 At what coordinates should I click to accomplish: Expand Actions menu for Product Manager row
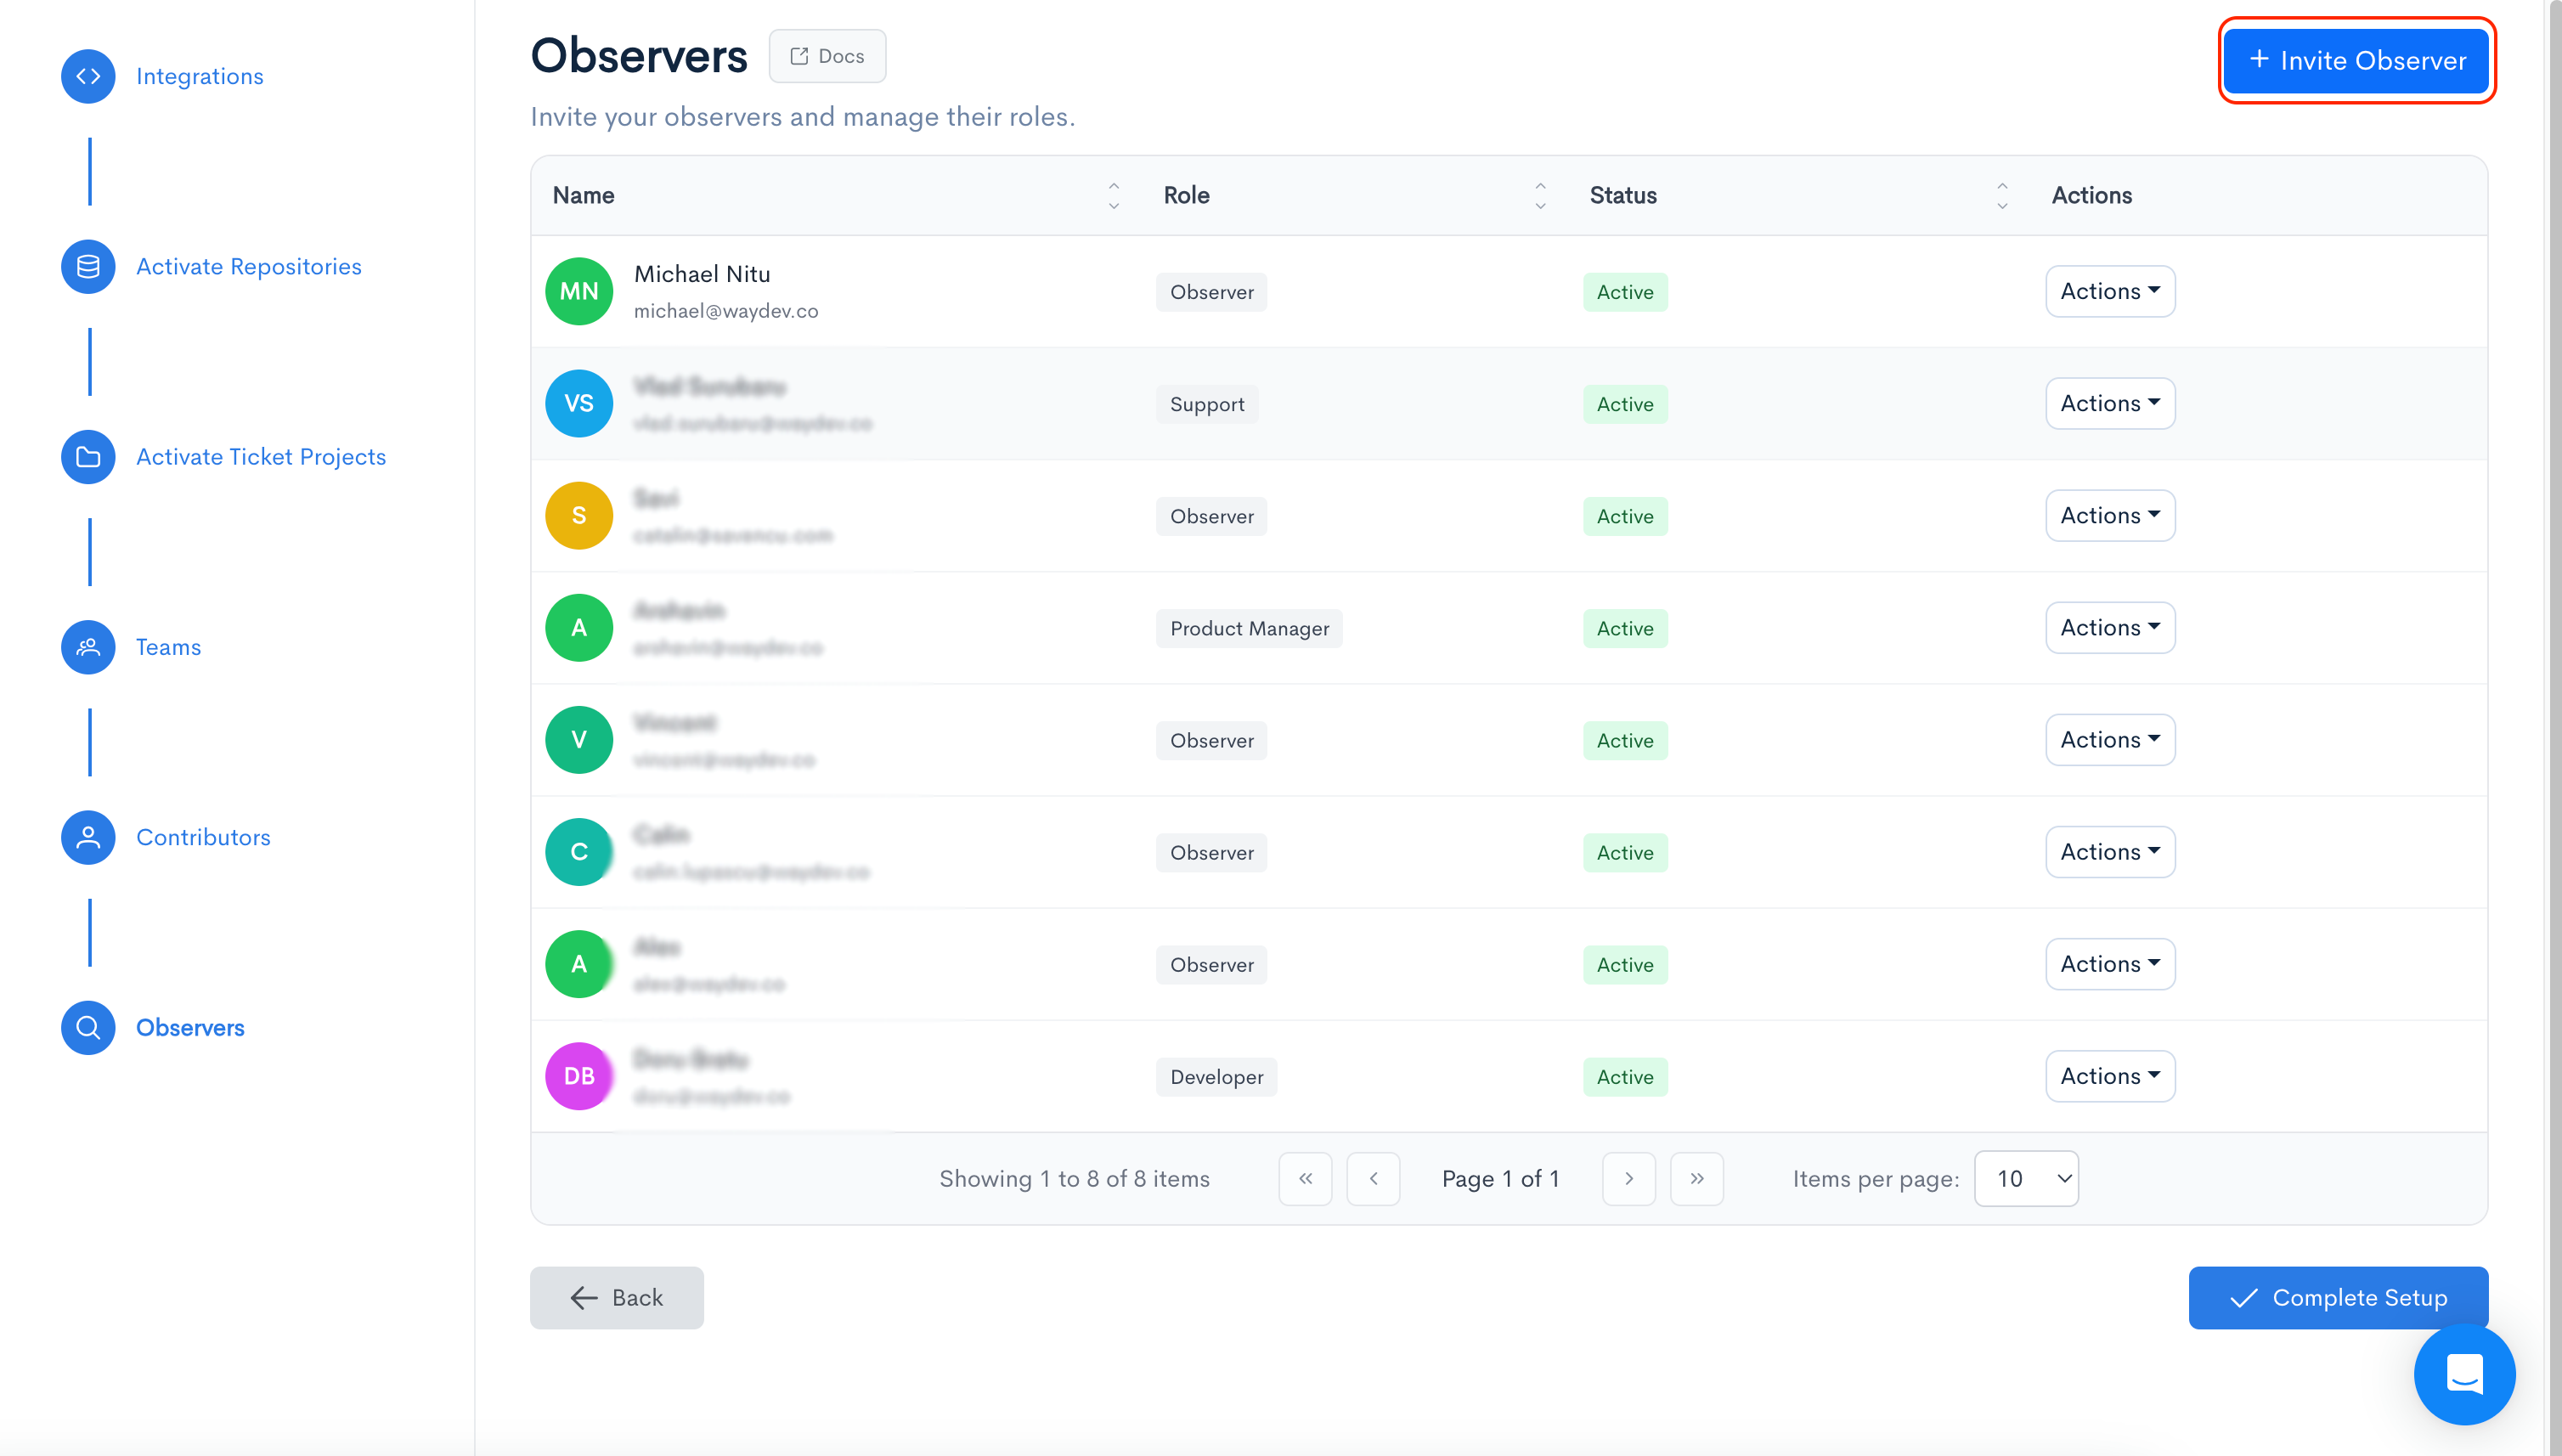(2109, 627)
